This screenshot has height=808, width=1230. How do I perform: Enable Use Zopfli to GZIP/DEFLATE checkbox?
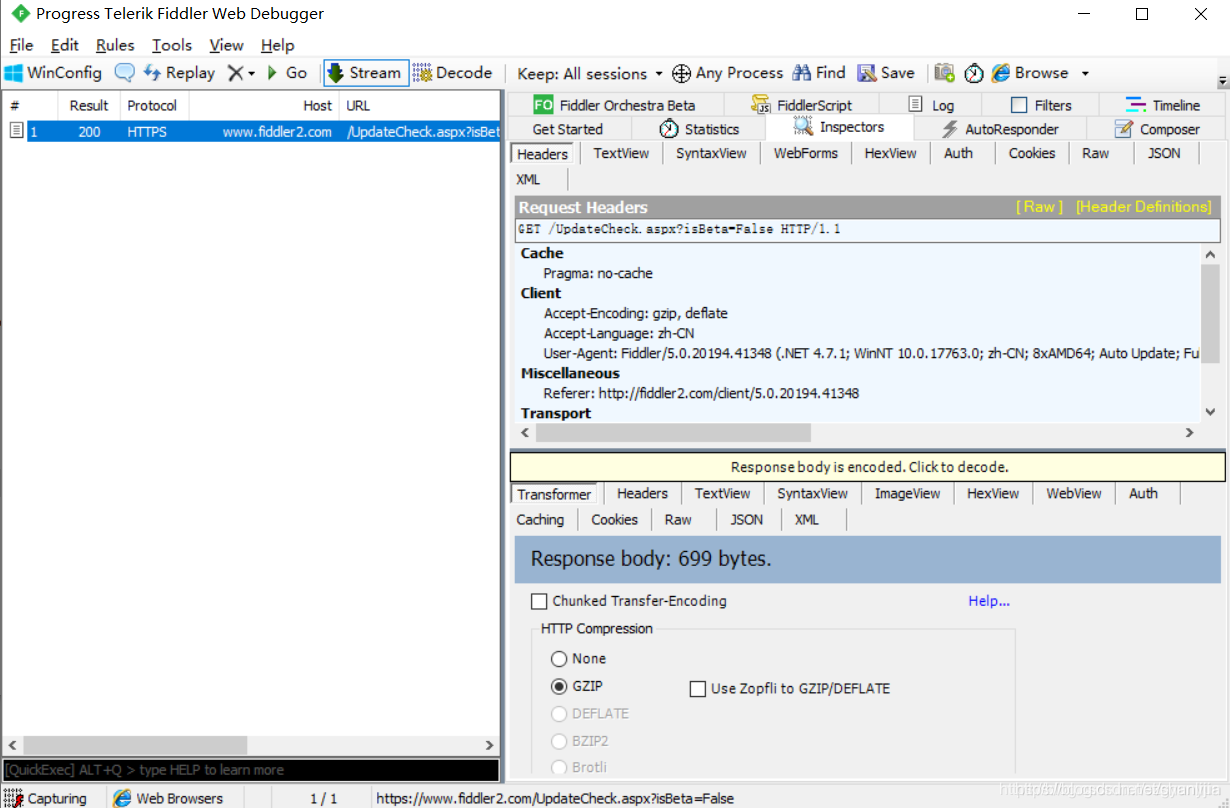[698, 689]
